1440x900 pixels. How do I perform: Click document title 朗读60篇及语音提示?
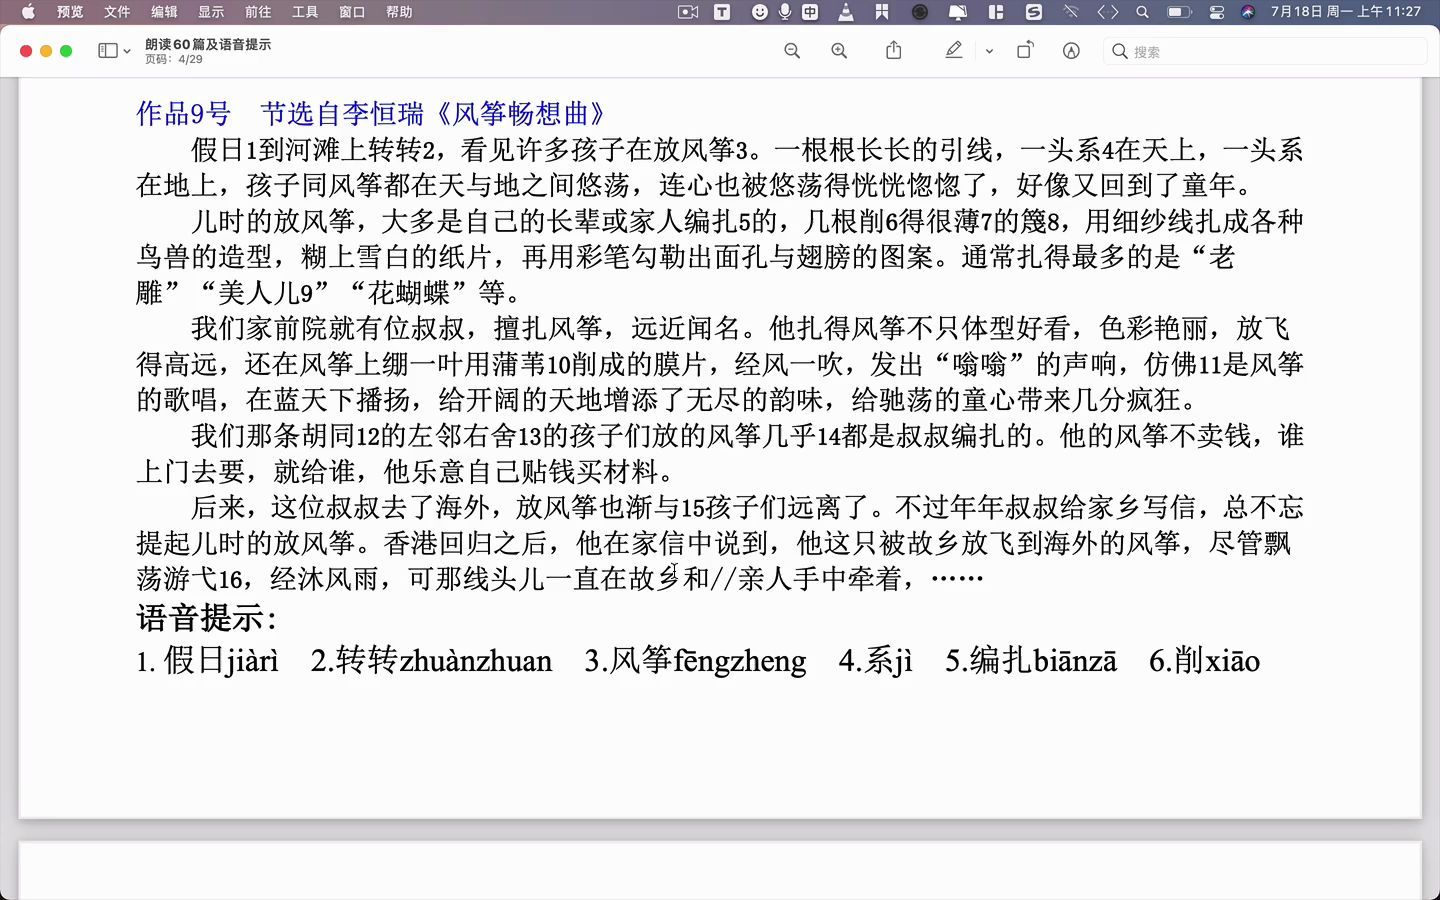[208, 44]
